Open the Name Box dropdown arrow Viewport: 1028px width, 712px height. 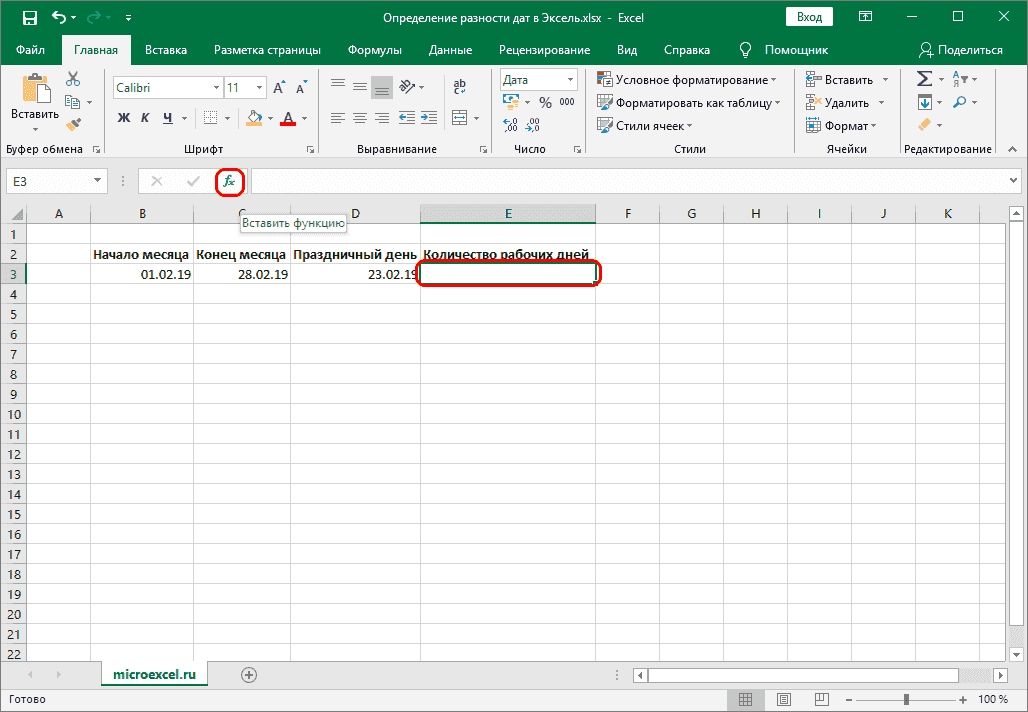(x=97, y=181)
